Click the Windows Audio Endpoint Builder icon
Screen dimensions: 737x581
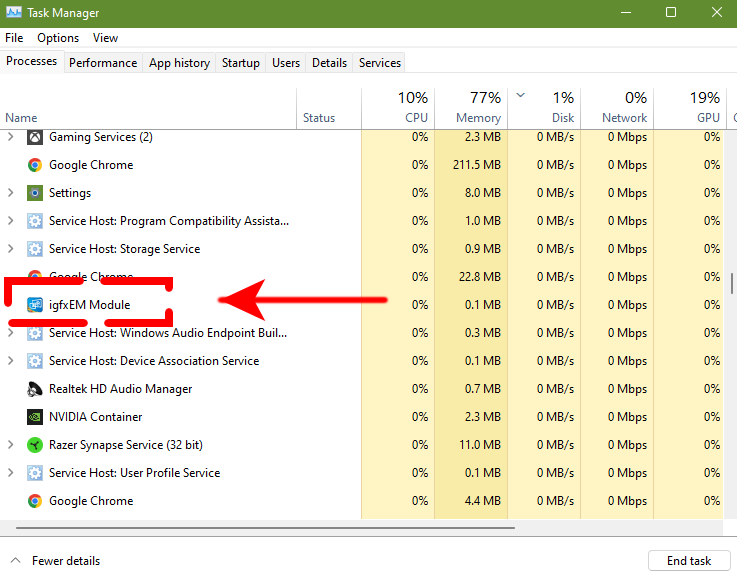pos(35,333)
